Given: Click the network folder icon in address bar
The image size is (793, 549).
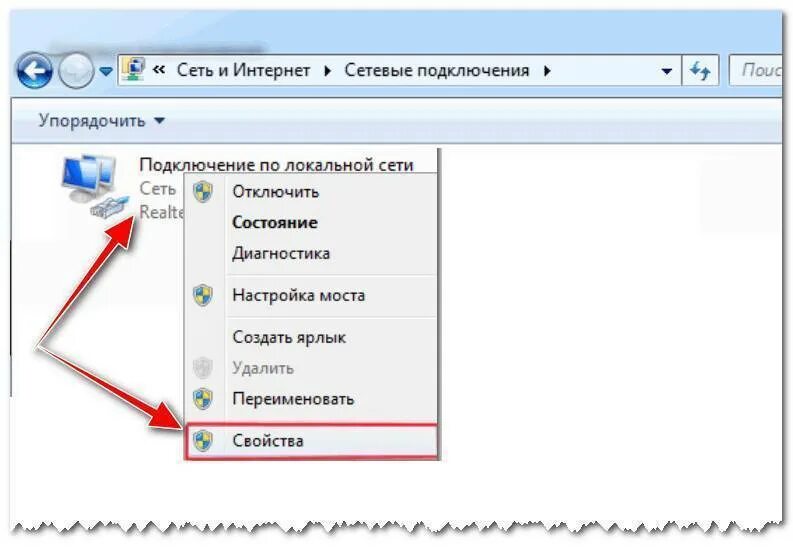Looking at the screenshot, I should (x=134, y=70).
